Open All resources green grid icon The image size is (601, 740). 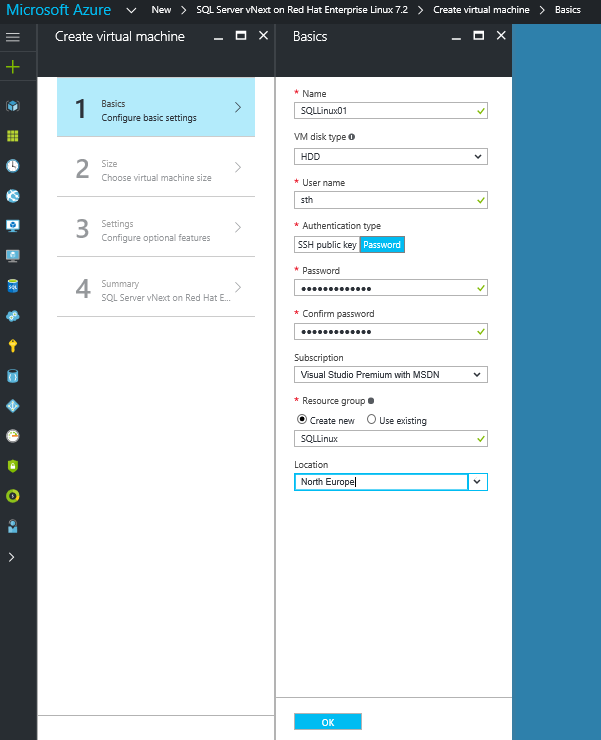point(13,136)
